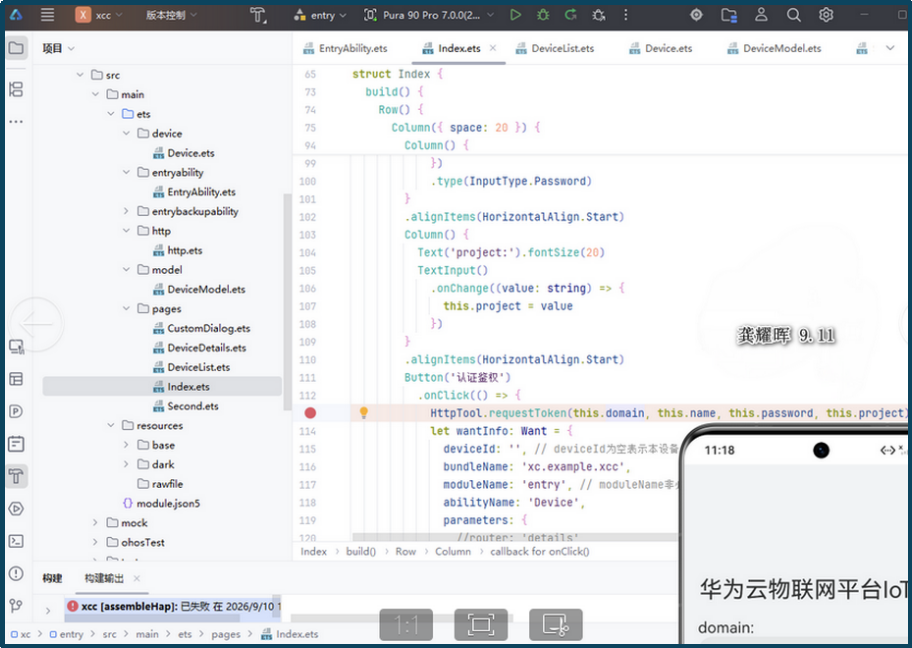Click the fit-to-screen overlay button
Viewport: 912px width, 648px height.
(x=480, y=625)
